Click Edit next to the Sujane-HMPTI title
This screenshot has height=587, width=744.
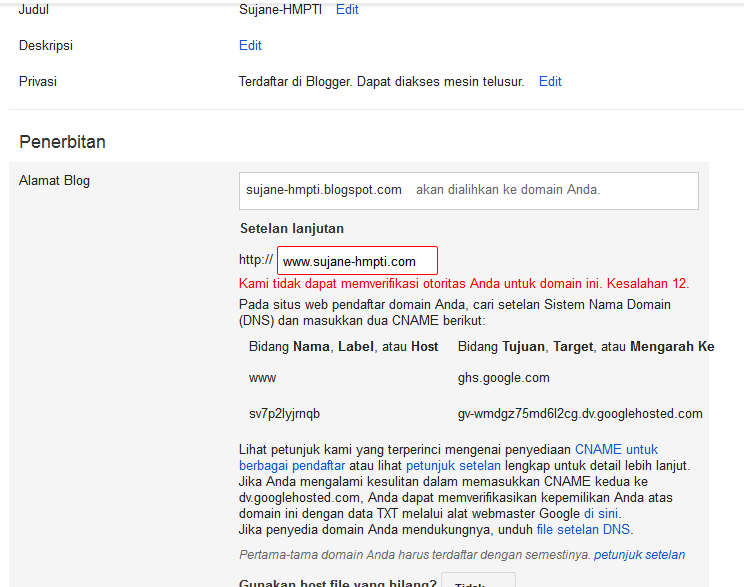click(x=347, y=10)
